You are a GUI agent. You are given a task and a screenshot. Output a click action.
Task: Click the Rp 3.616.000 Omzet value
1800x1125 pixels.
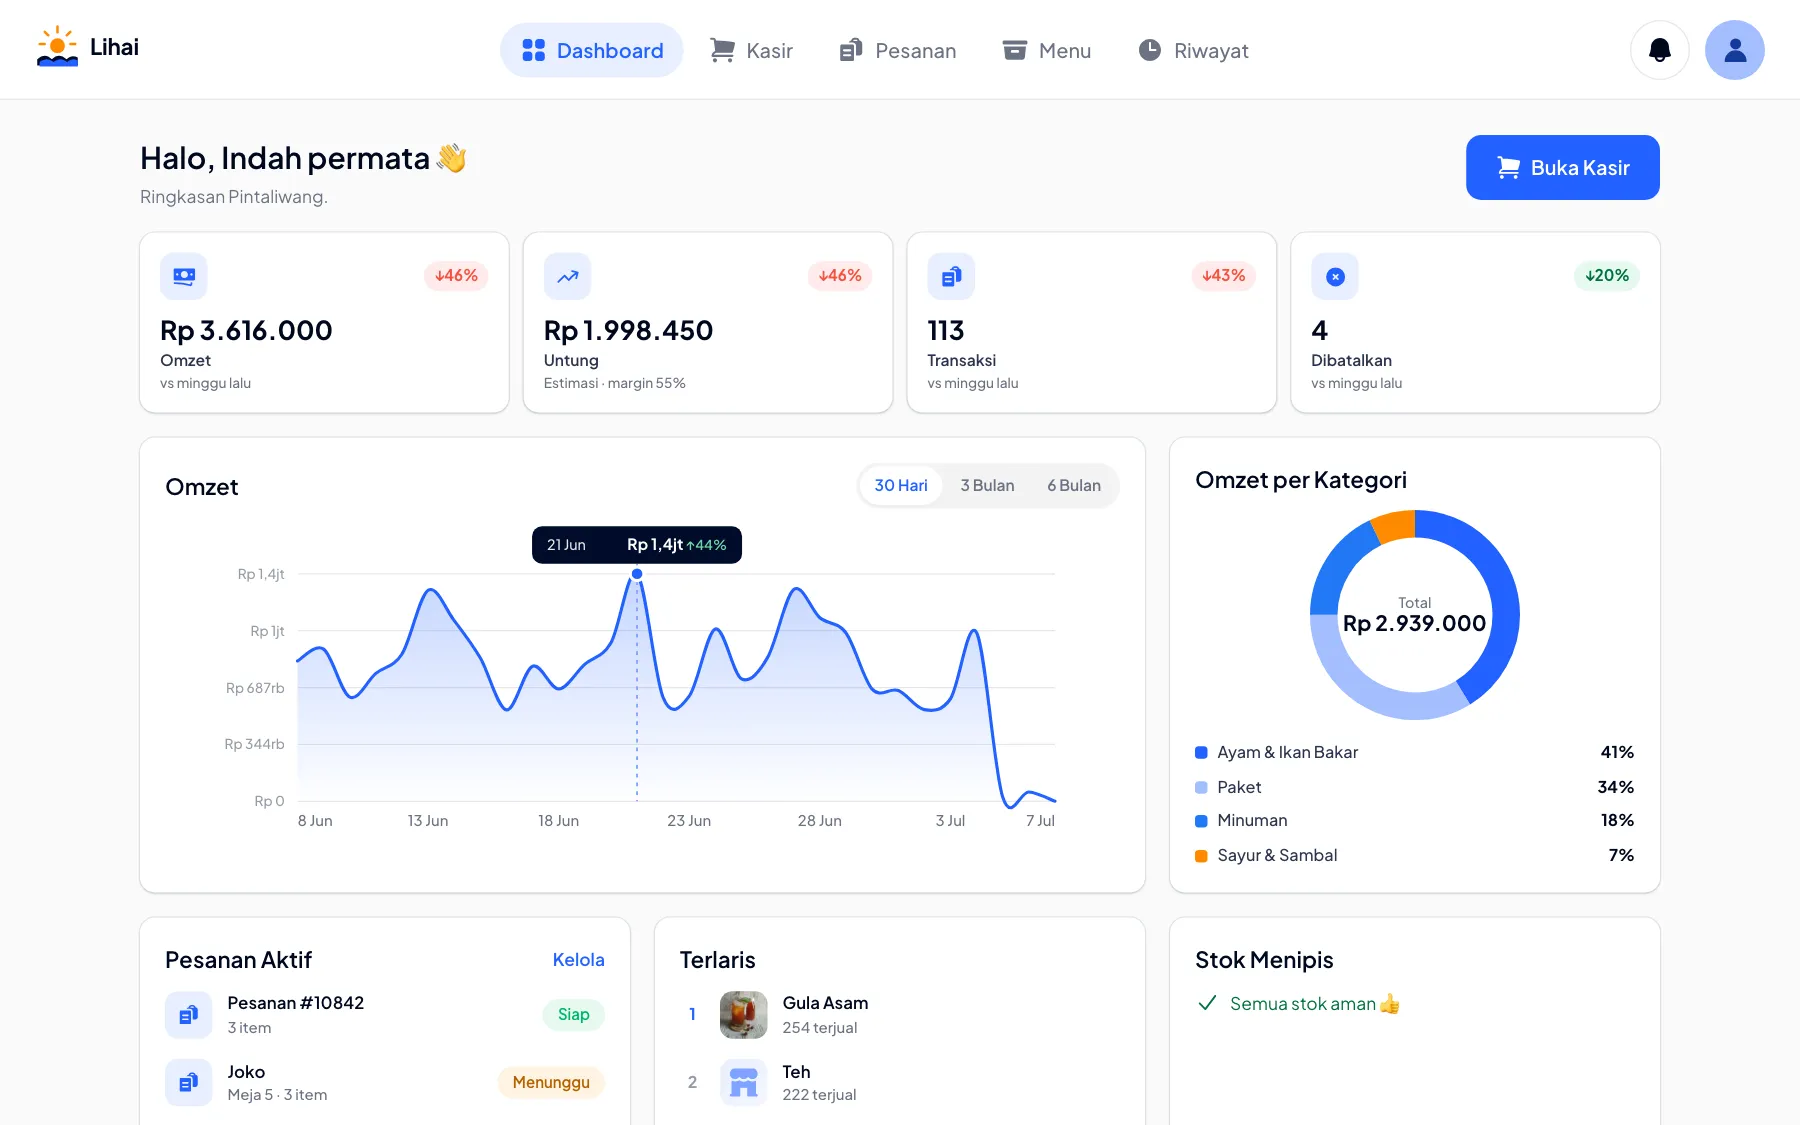click(x=246, y=331)
